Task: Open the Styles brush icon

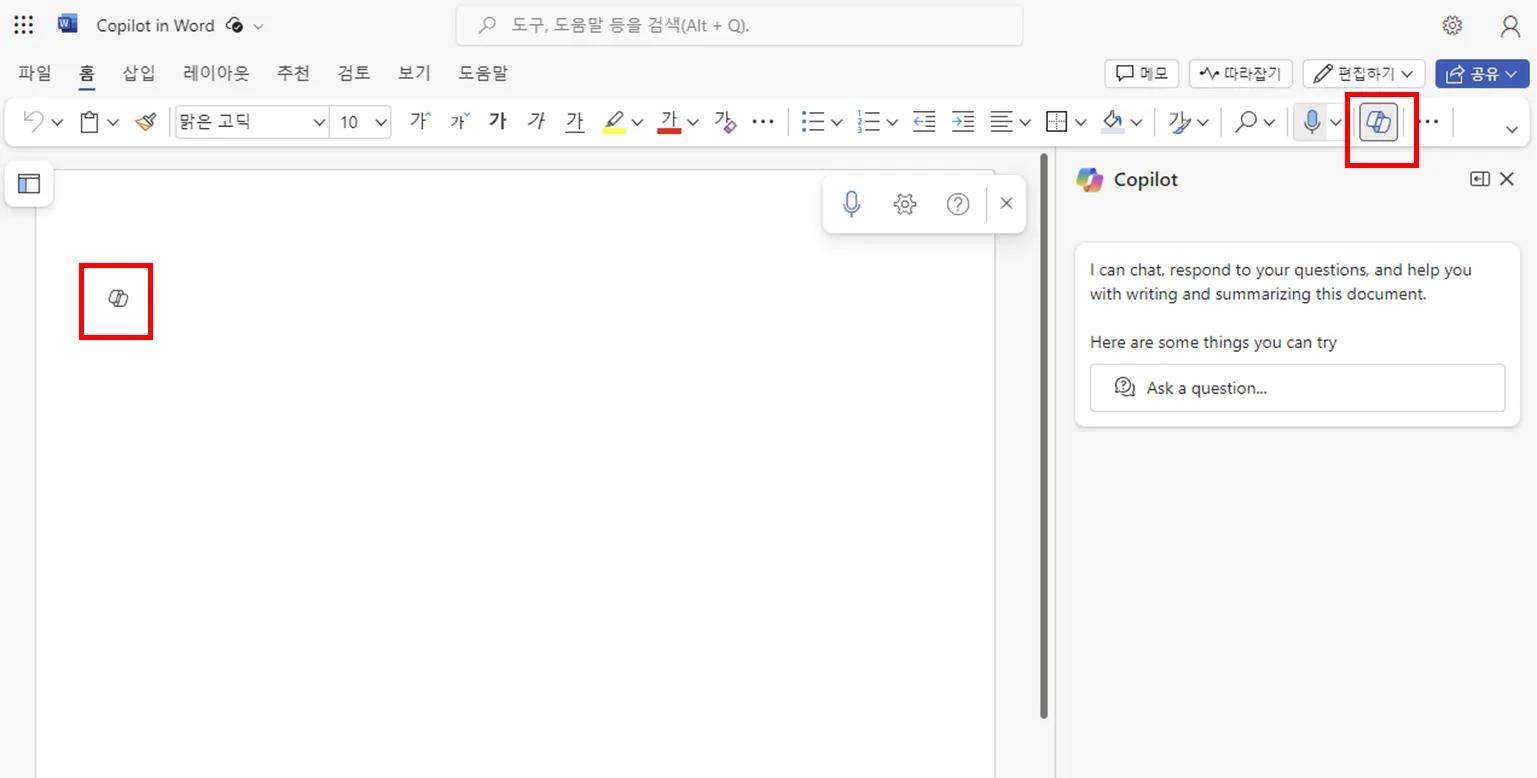Action: coord(1180,122)
